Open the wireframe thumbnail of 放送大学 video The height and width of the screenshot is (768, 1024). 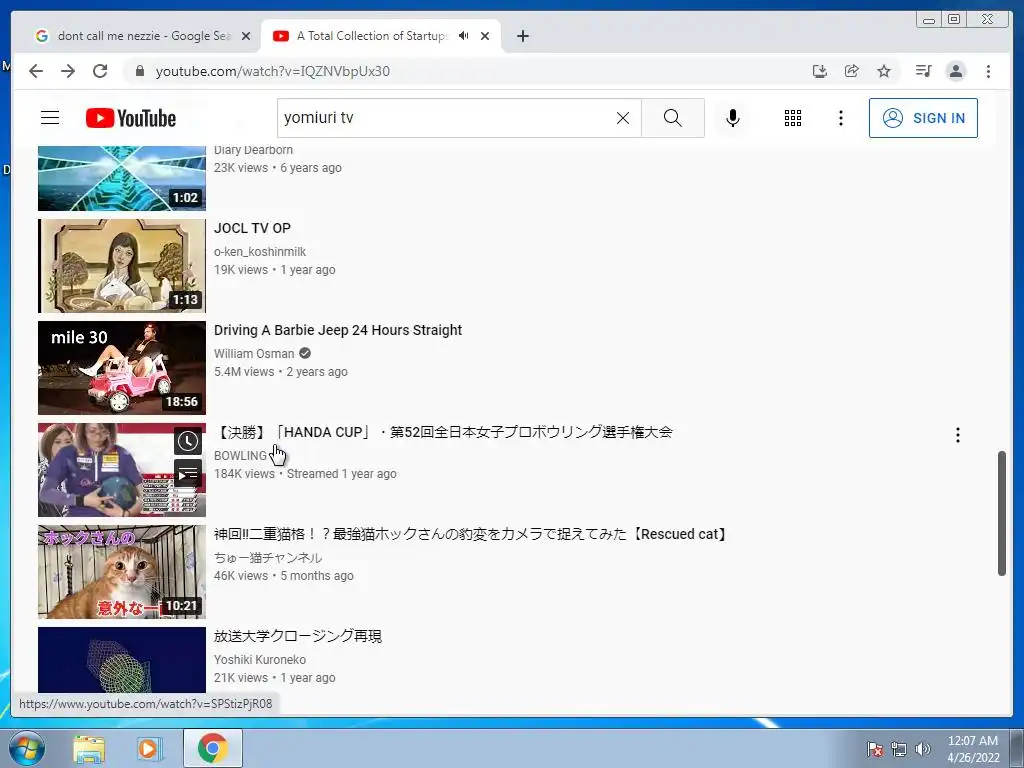pyautogui.click(x=122, y=660)
